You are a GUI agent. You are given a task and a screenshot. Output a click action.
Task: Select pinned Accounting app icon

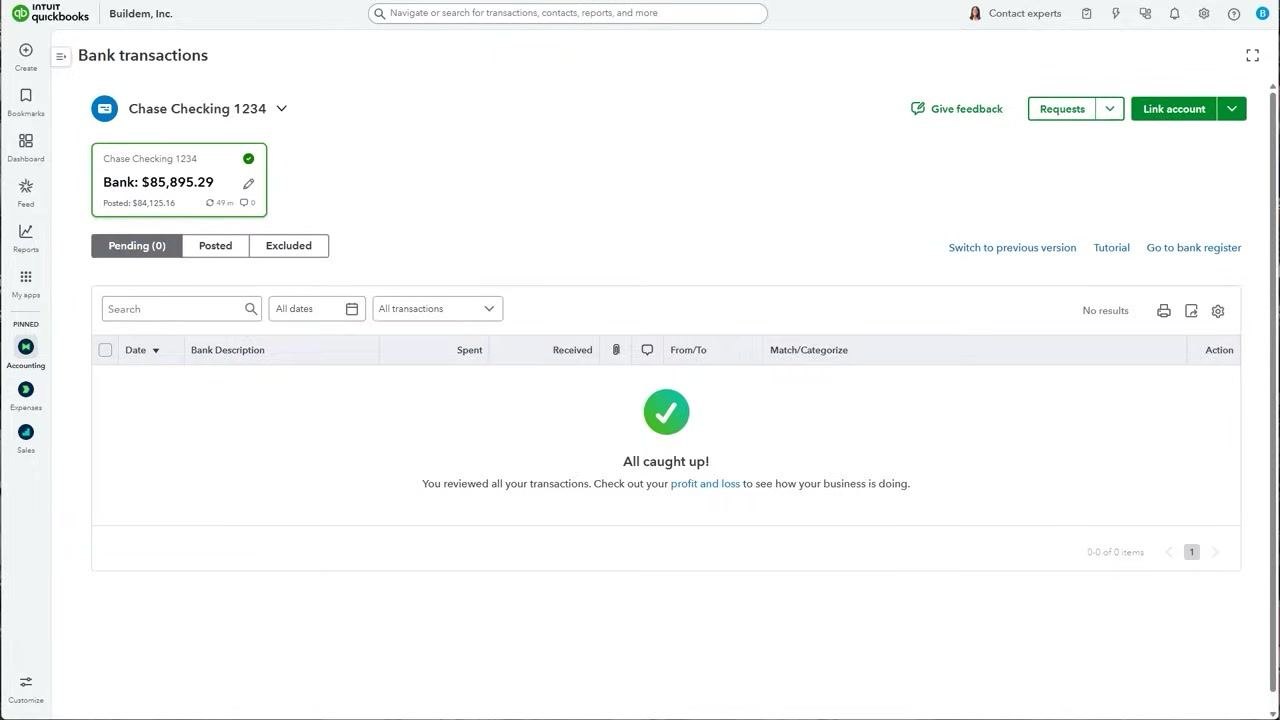pyautogui.click(x=26, y=347)
